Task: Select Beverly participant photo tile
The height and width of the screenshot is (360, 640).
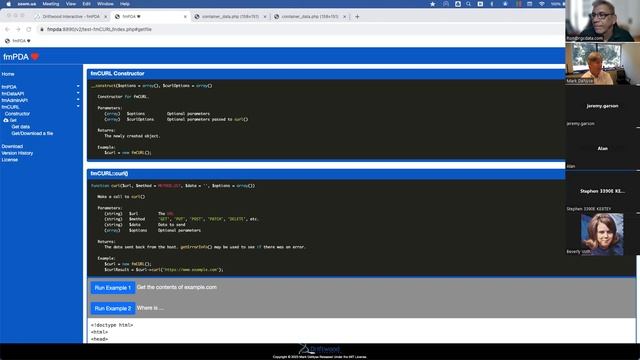Action: coord(602,234)
